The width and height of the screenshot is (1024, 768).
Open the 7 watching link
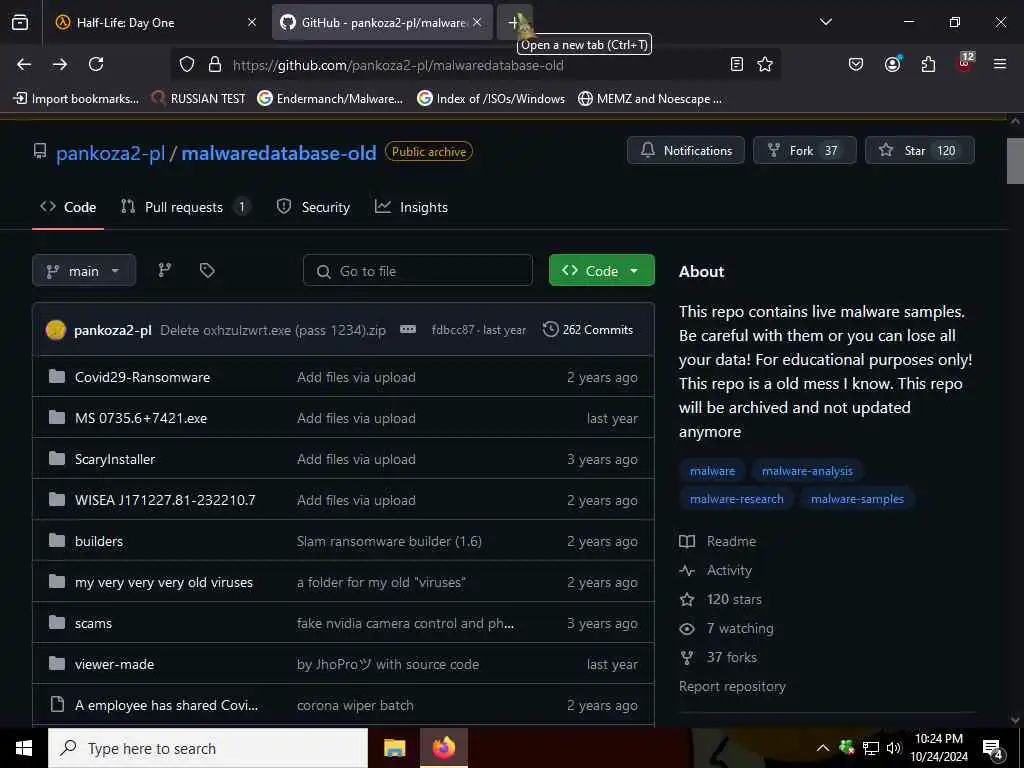(x=726, y=628)
